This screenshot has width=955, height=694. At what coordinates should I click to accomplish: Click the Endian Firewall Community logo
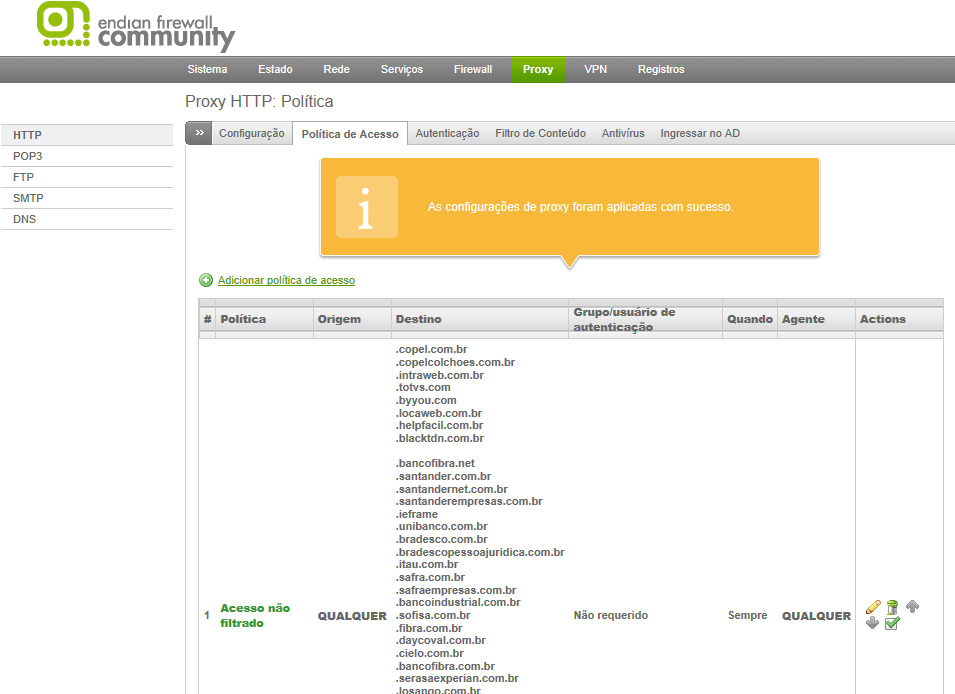coord(135,26)
